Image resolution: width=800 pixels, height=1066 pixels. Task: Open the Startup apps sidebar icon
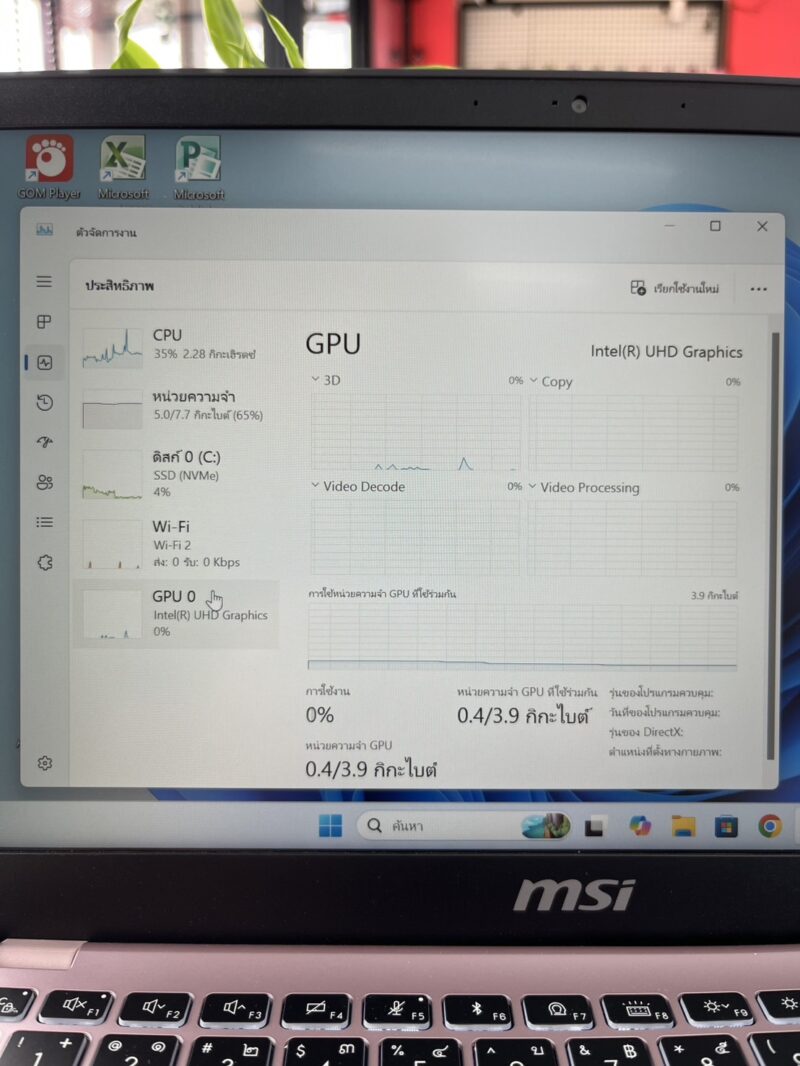(x=44, y=442)
